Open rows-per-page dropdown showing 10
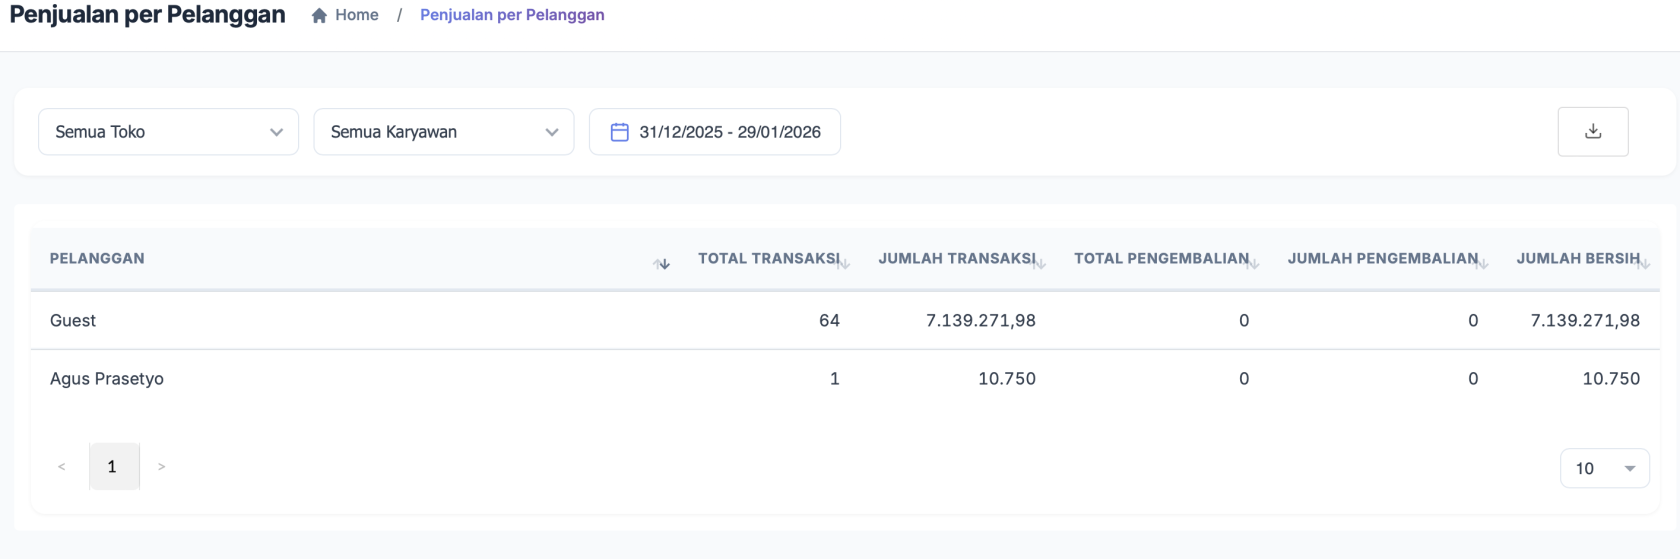The height and width of the screenshot is (559, 1680). coord(1604,468)
